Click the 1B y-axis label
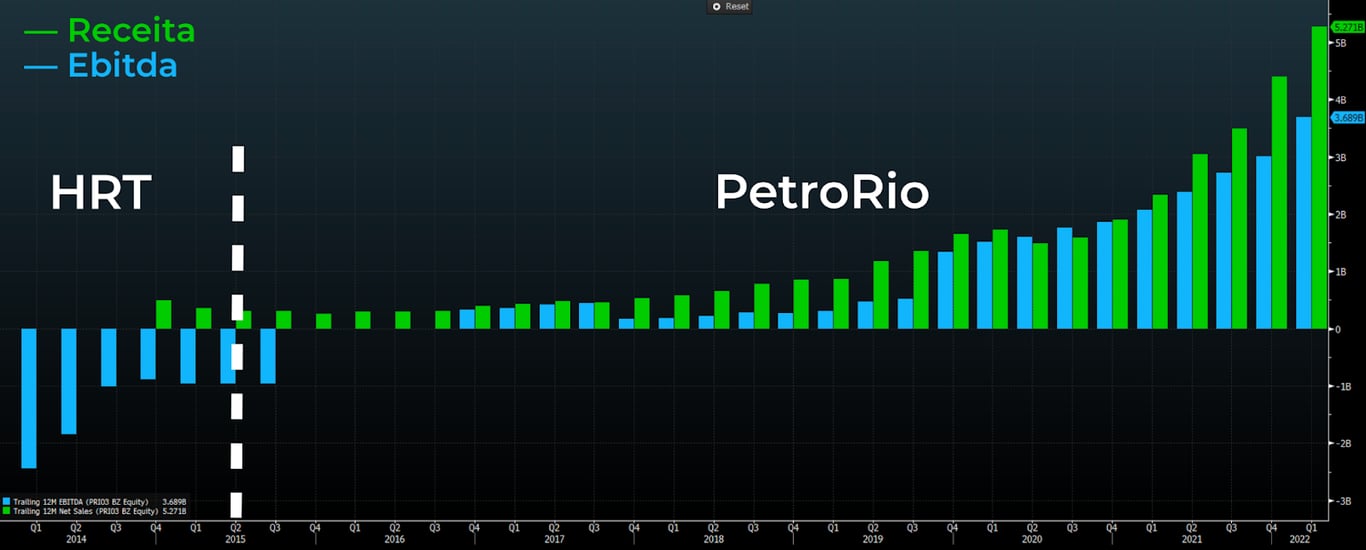 pyautogui.click(x=1340, y=271)
